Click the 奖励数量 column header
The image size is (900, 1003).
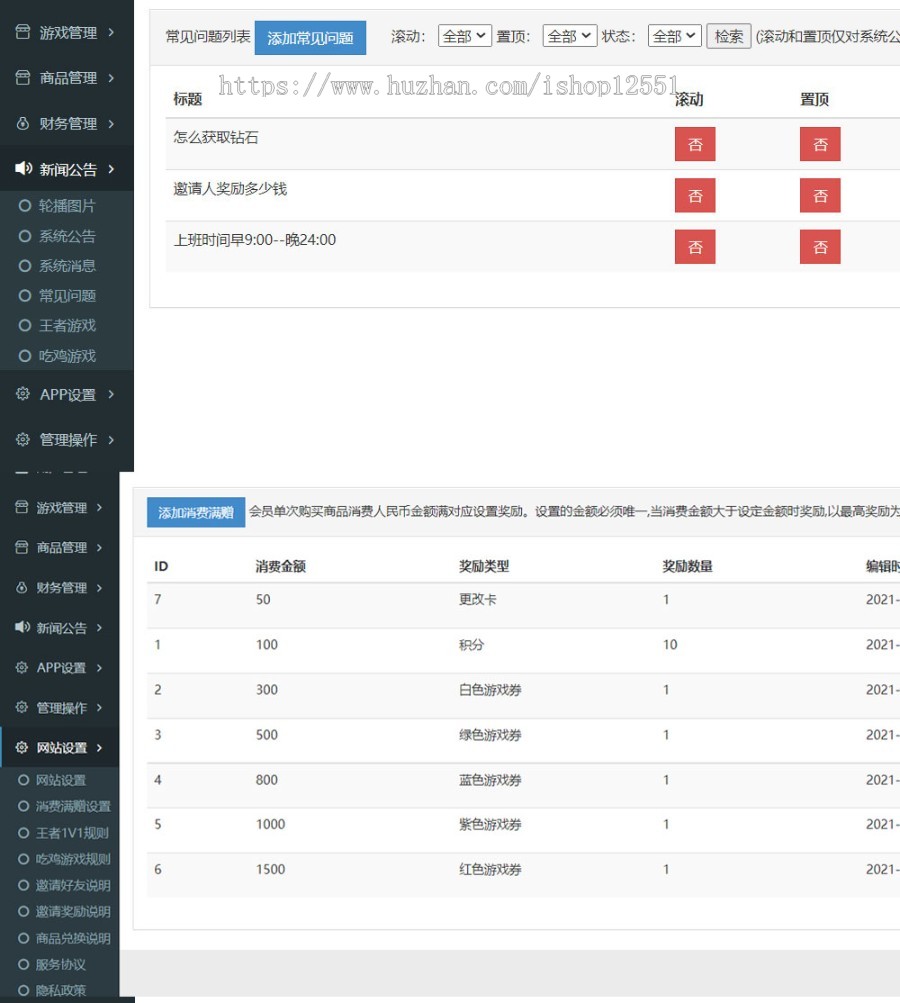[688, 566]
